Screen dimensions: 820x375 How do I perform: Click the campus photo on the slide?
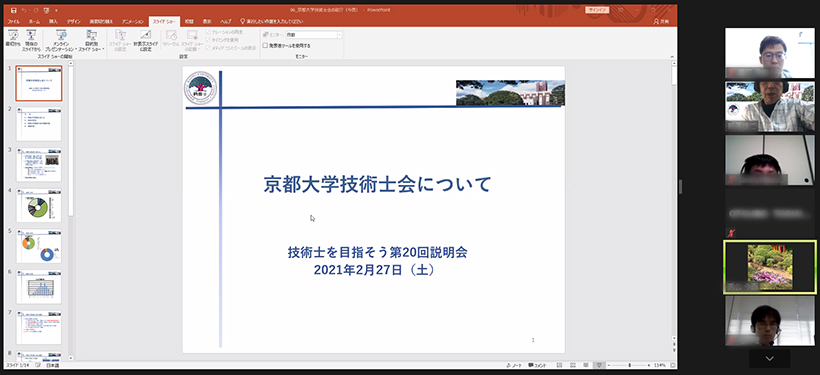pyautogui.click(x=510, y=93)
